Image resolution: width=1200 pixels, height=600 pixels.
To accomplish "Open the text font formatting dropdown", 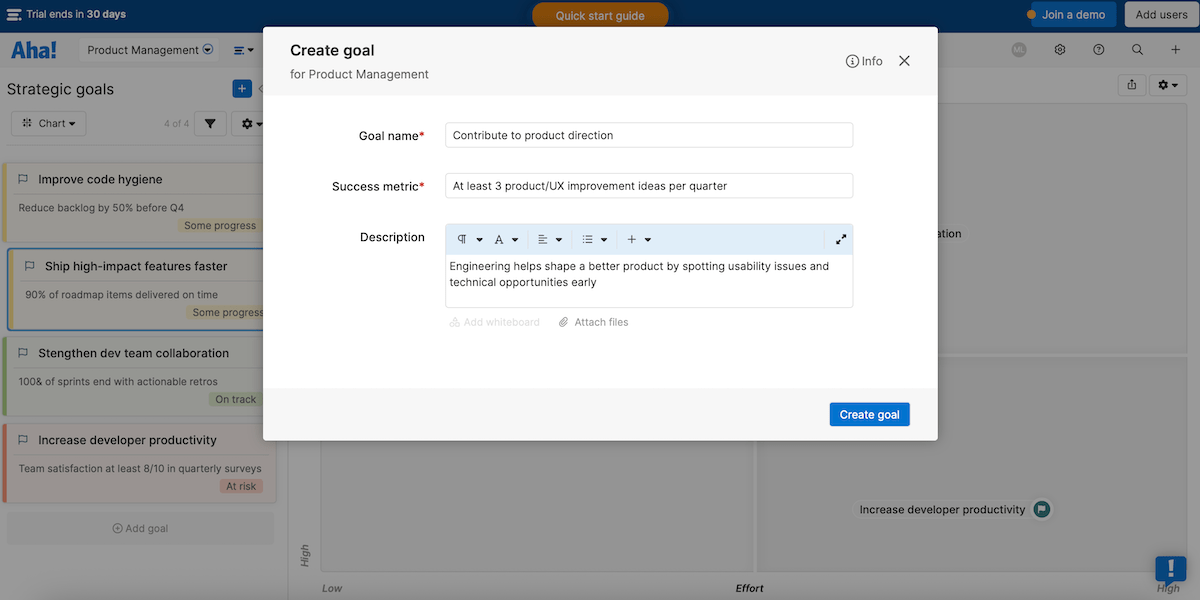I will (x=506, y=240).
